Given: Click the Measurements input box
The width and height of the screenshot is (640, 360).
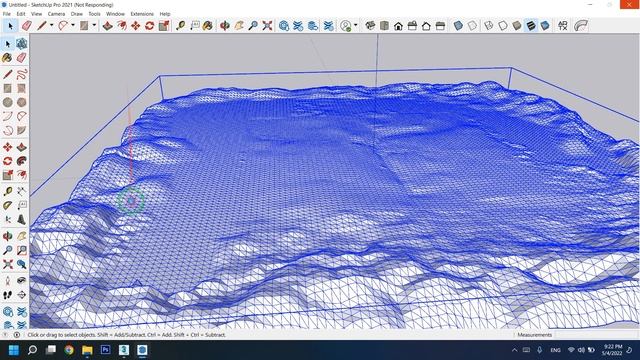Looking at the screenshot, I should pyautogui.click(x=596, y=335).
